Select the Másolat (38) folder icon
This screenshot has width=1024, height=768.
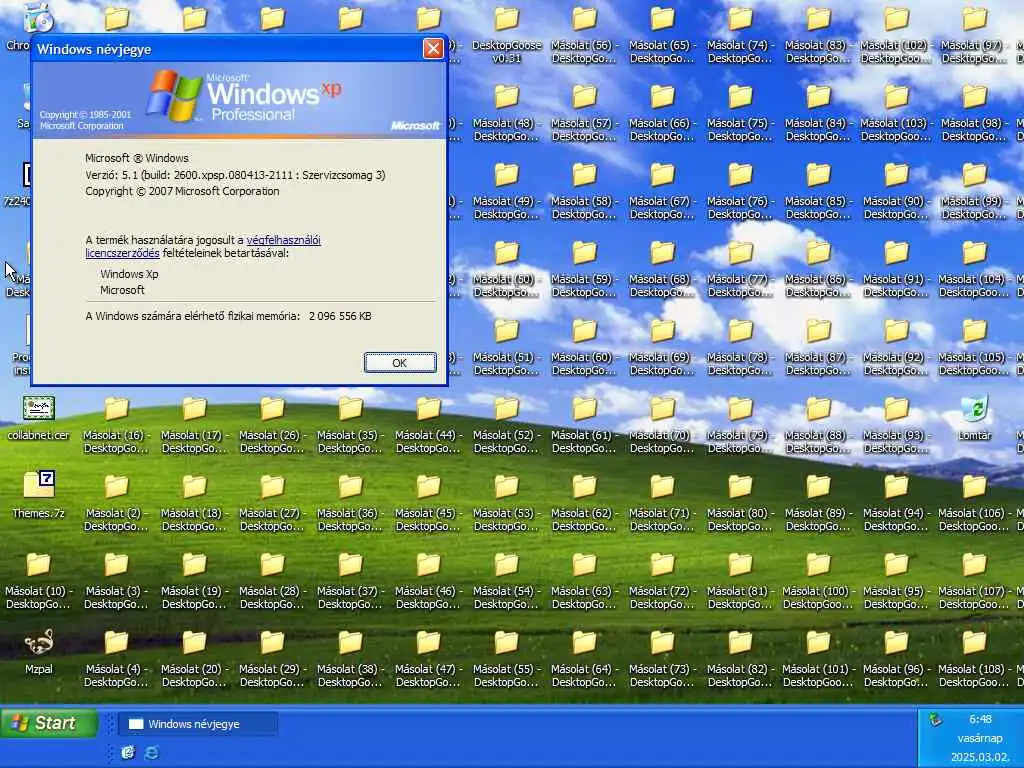coord(351,643)
